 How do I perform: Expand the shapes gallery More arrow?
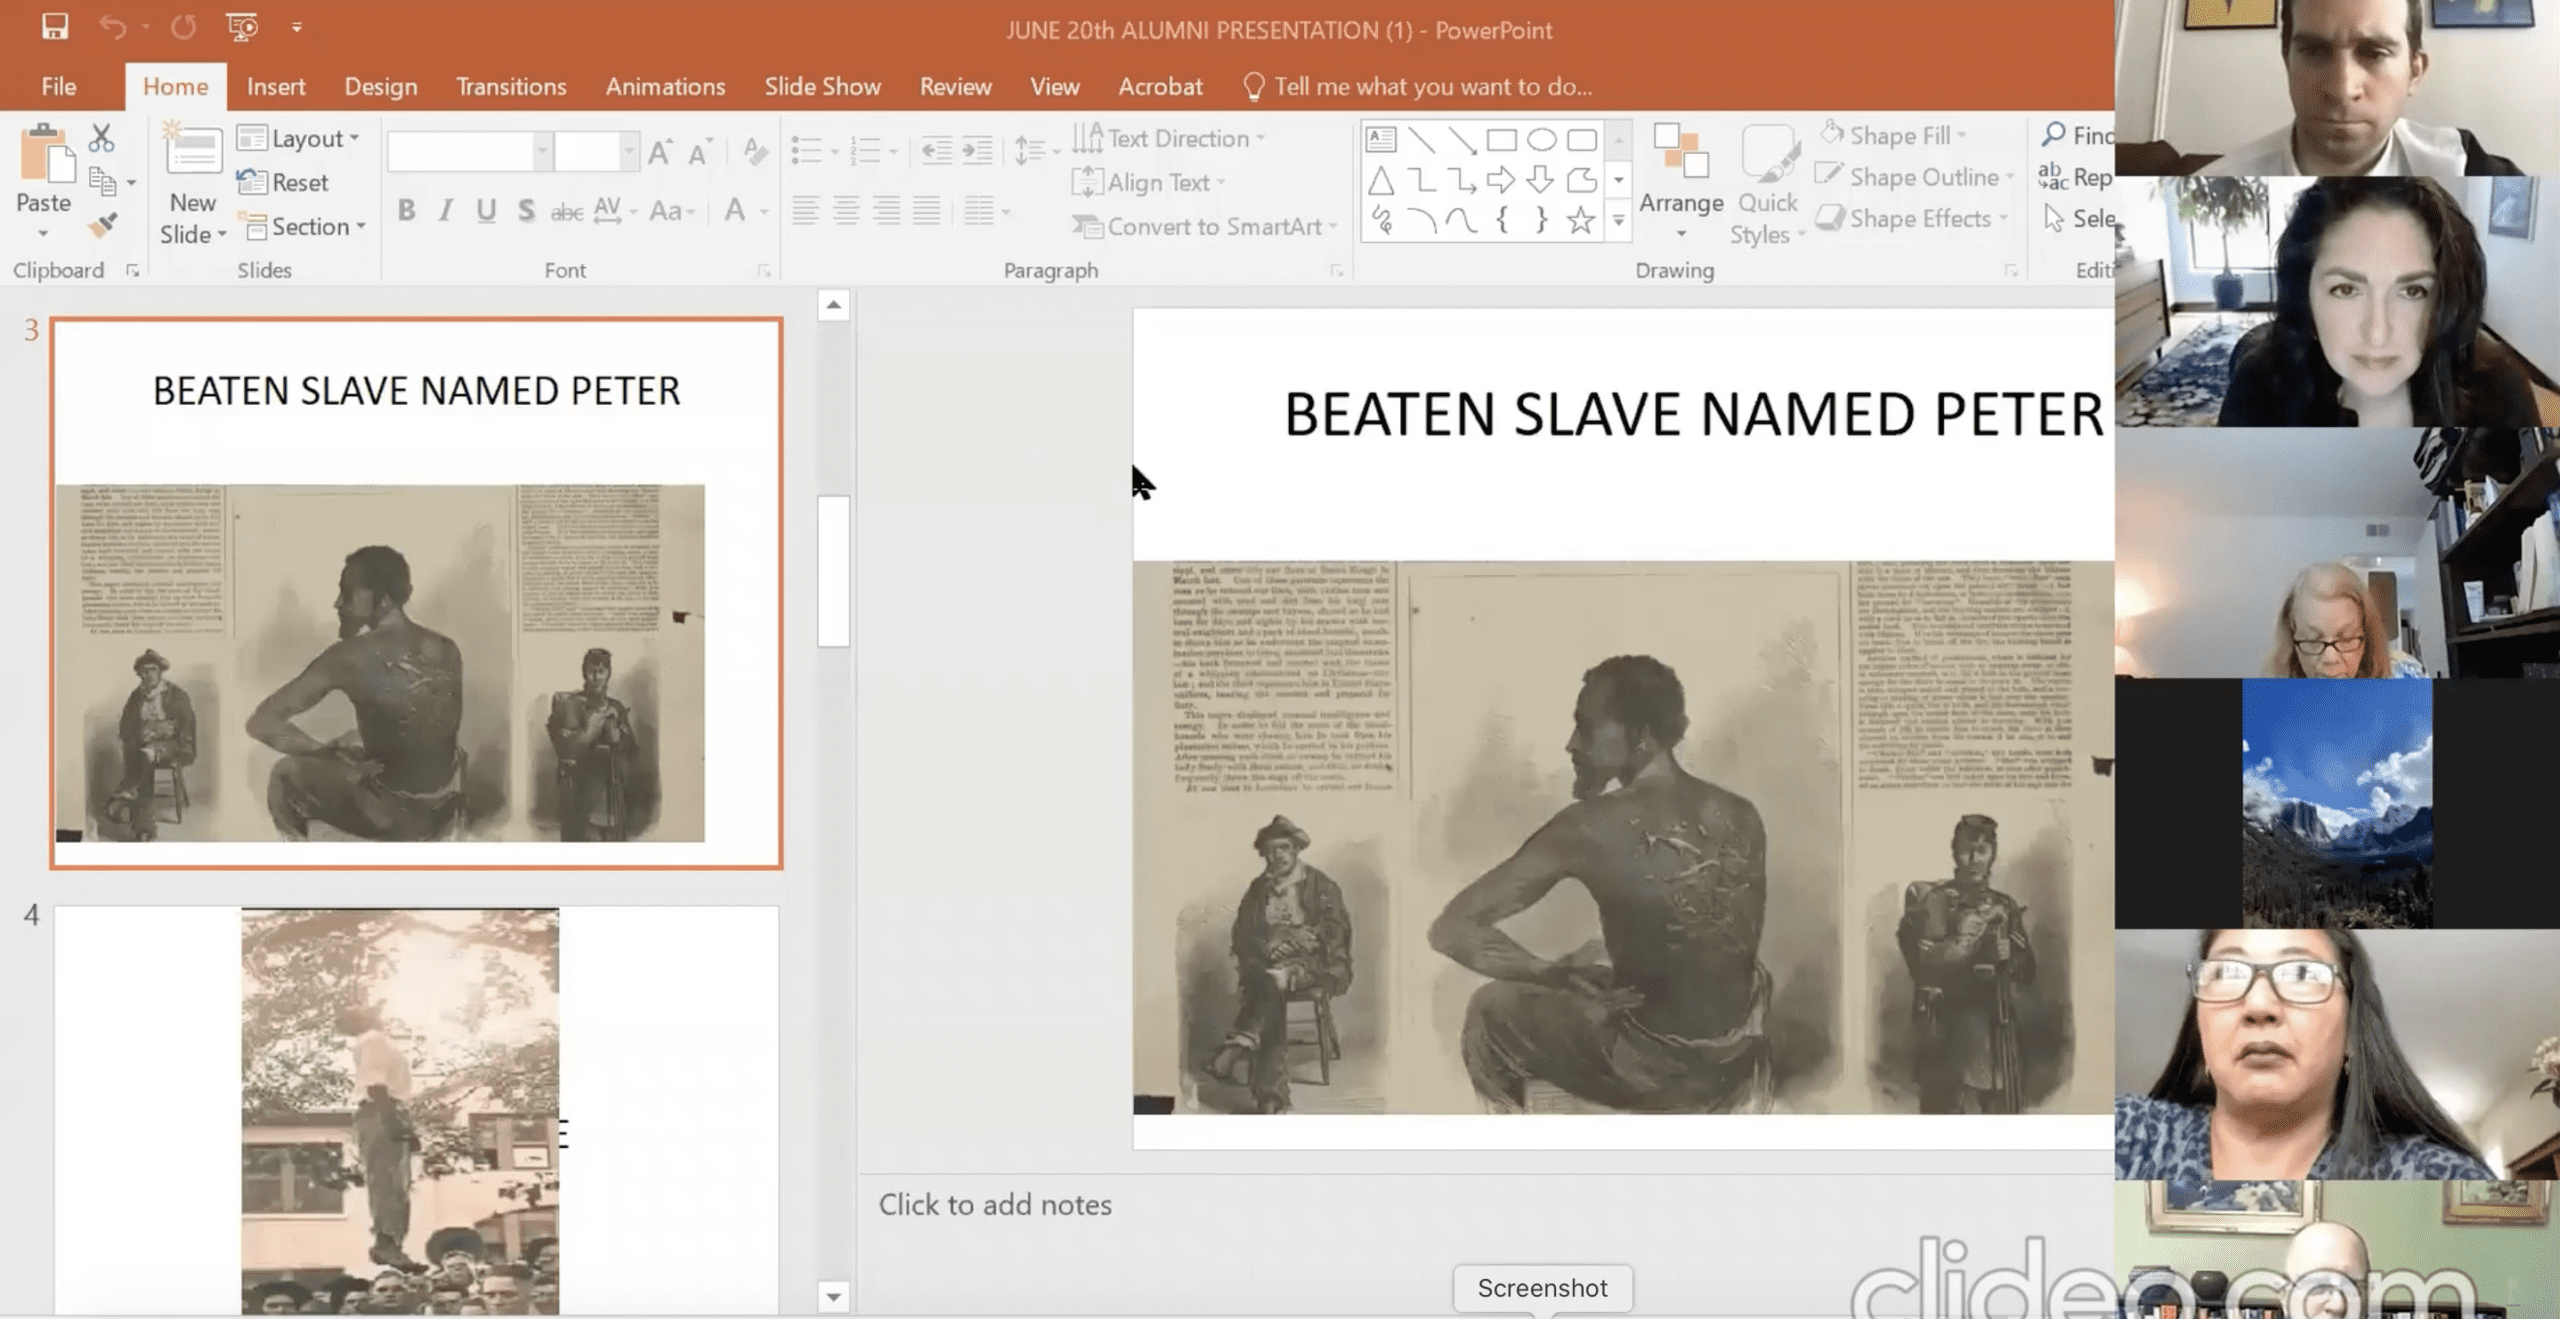(x=1618, y=221)
